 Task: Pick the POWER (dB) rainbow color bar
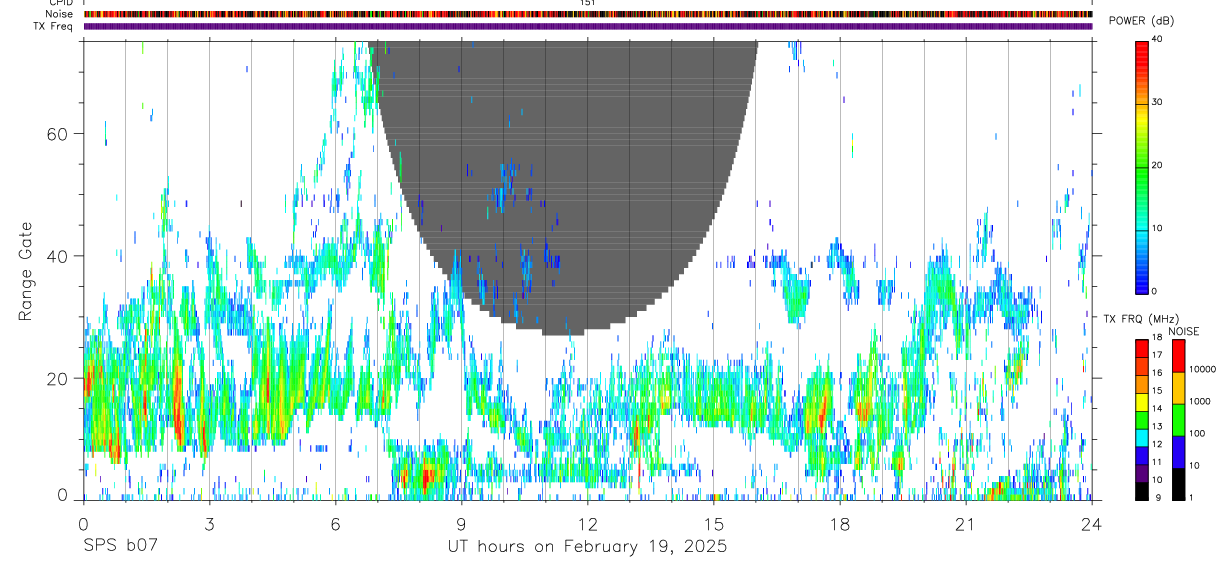click(1141, 166)
